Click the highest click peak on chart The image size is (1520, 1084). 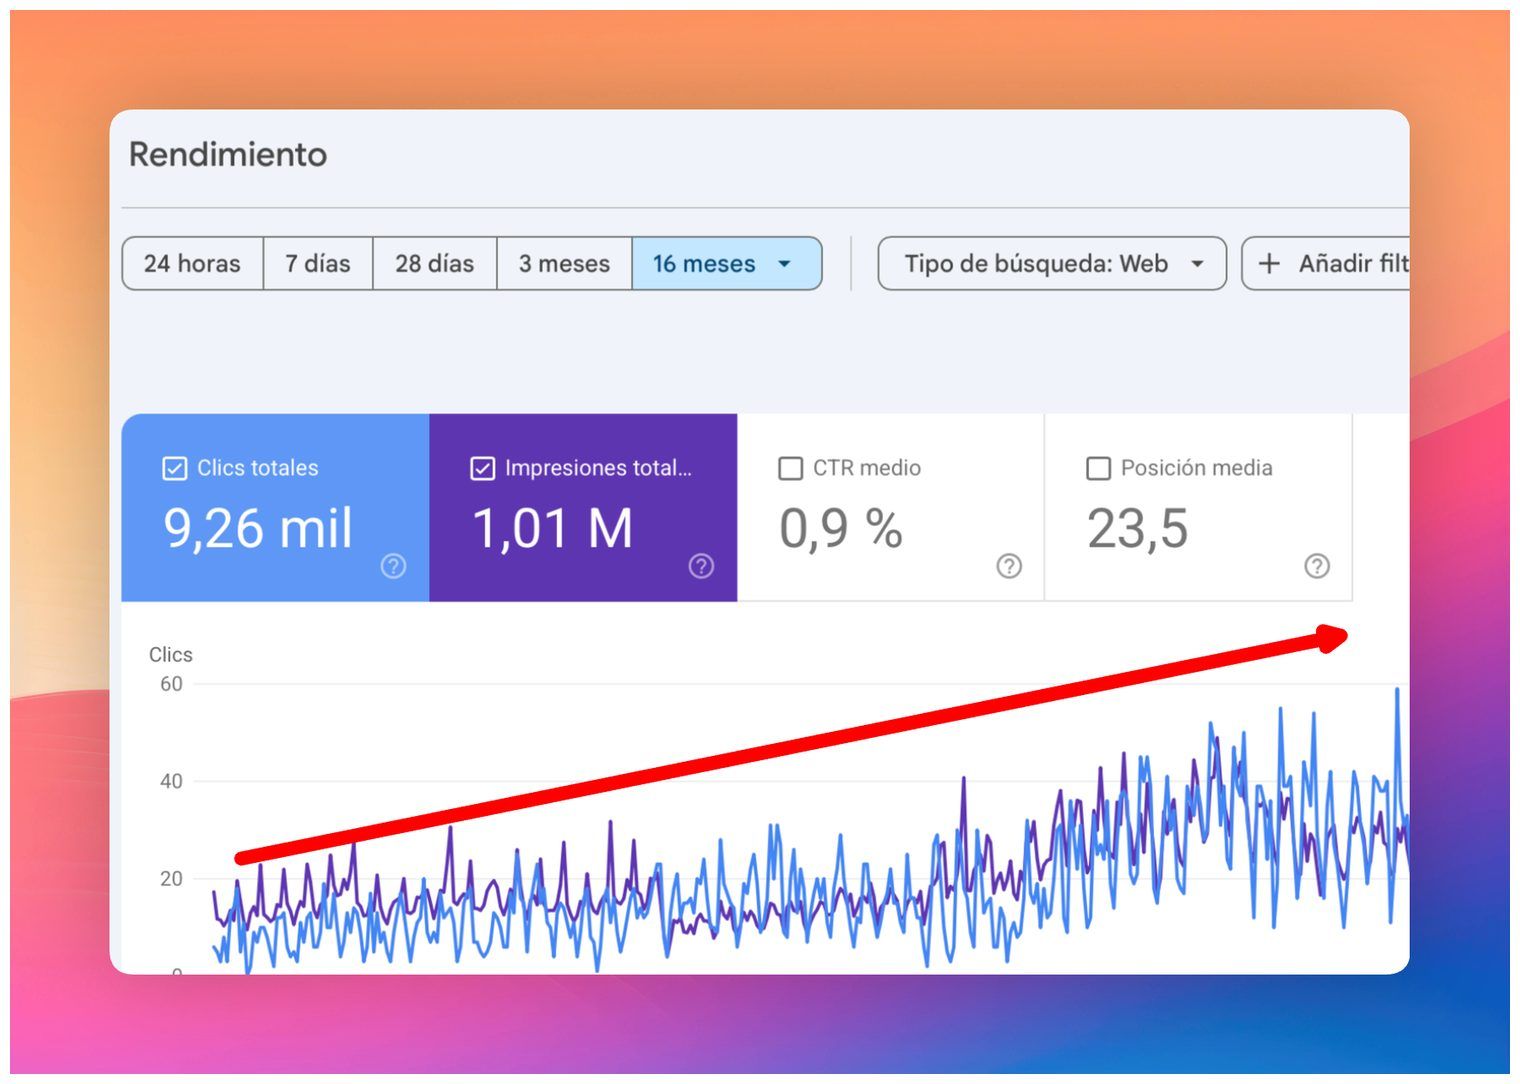pos(1397,689)
